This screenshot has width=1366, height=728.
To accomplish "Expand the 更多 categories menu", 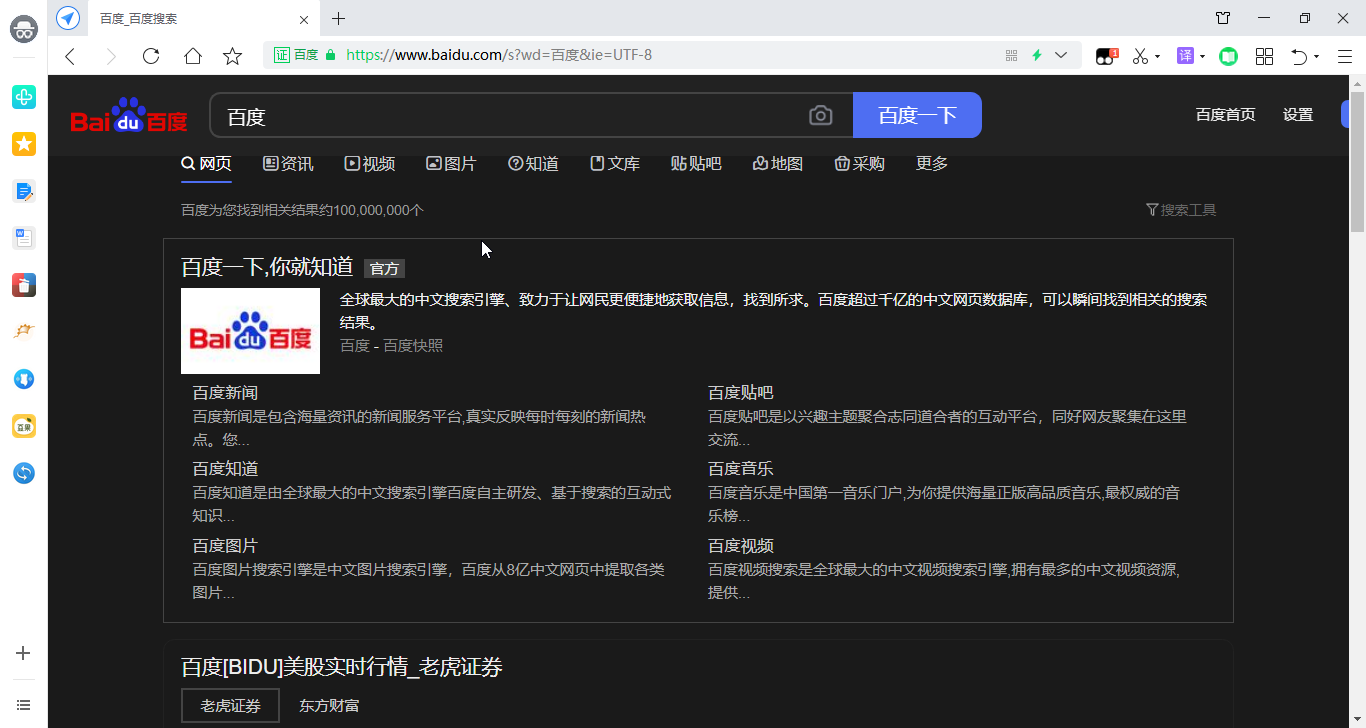I will point(932,164).
